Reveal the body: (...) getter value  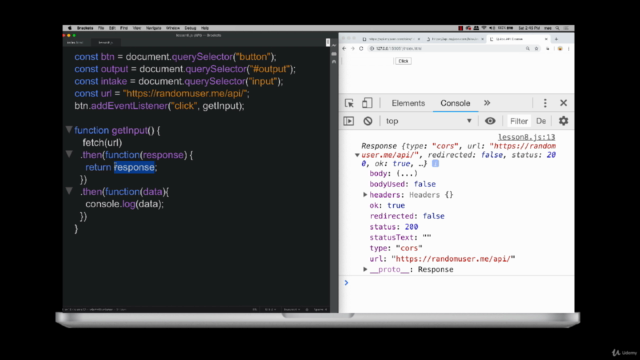coord(407,173)
